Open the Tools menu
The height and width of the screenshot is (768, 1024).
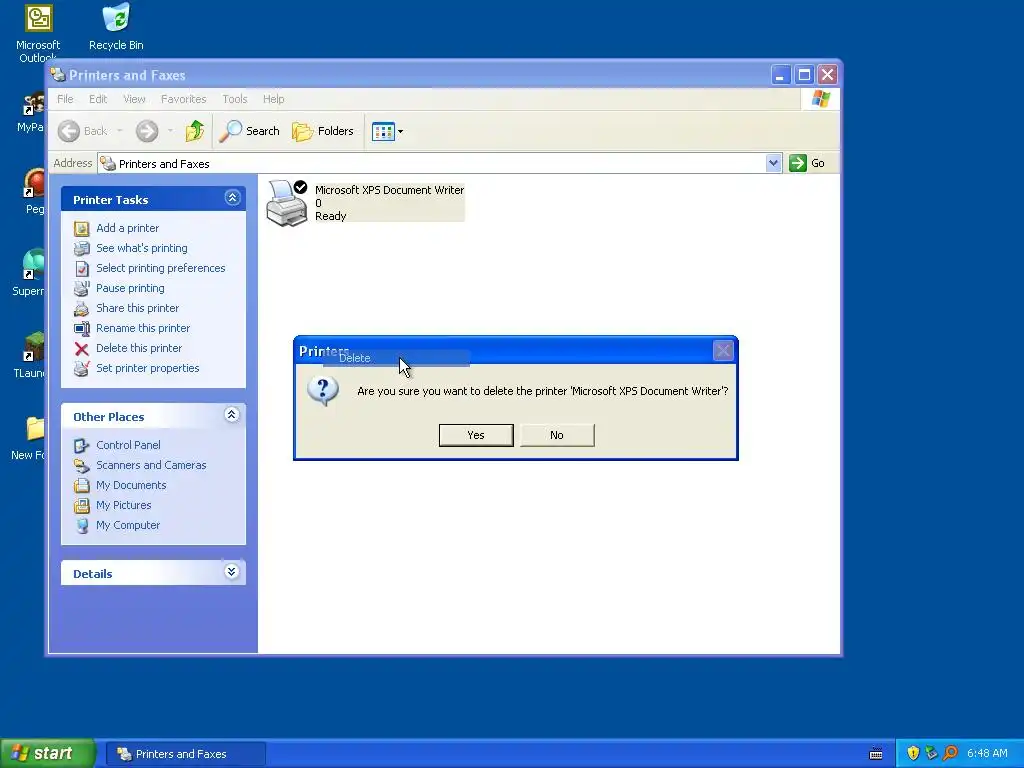click(234, 99)
